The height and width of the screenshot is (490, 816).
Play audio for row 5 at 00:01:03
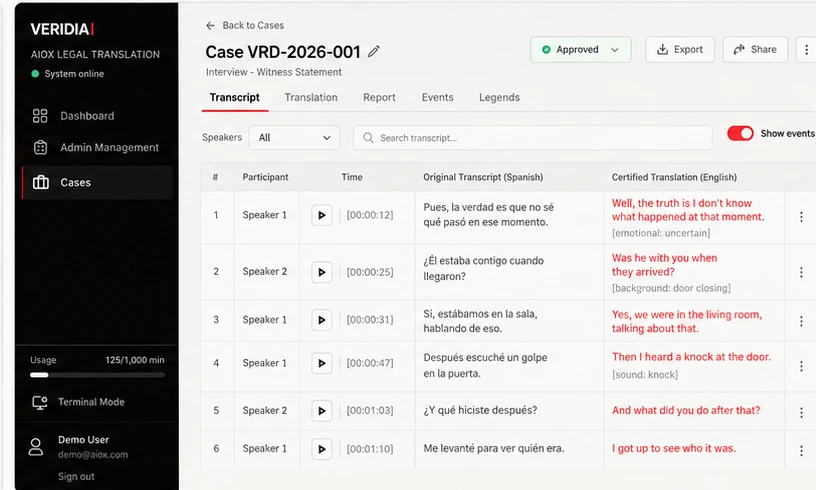[x=322, y=411]
